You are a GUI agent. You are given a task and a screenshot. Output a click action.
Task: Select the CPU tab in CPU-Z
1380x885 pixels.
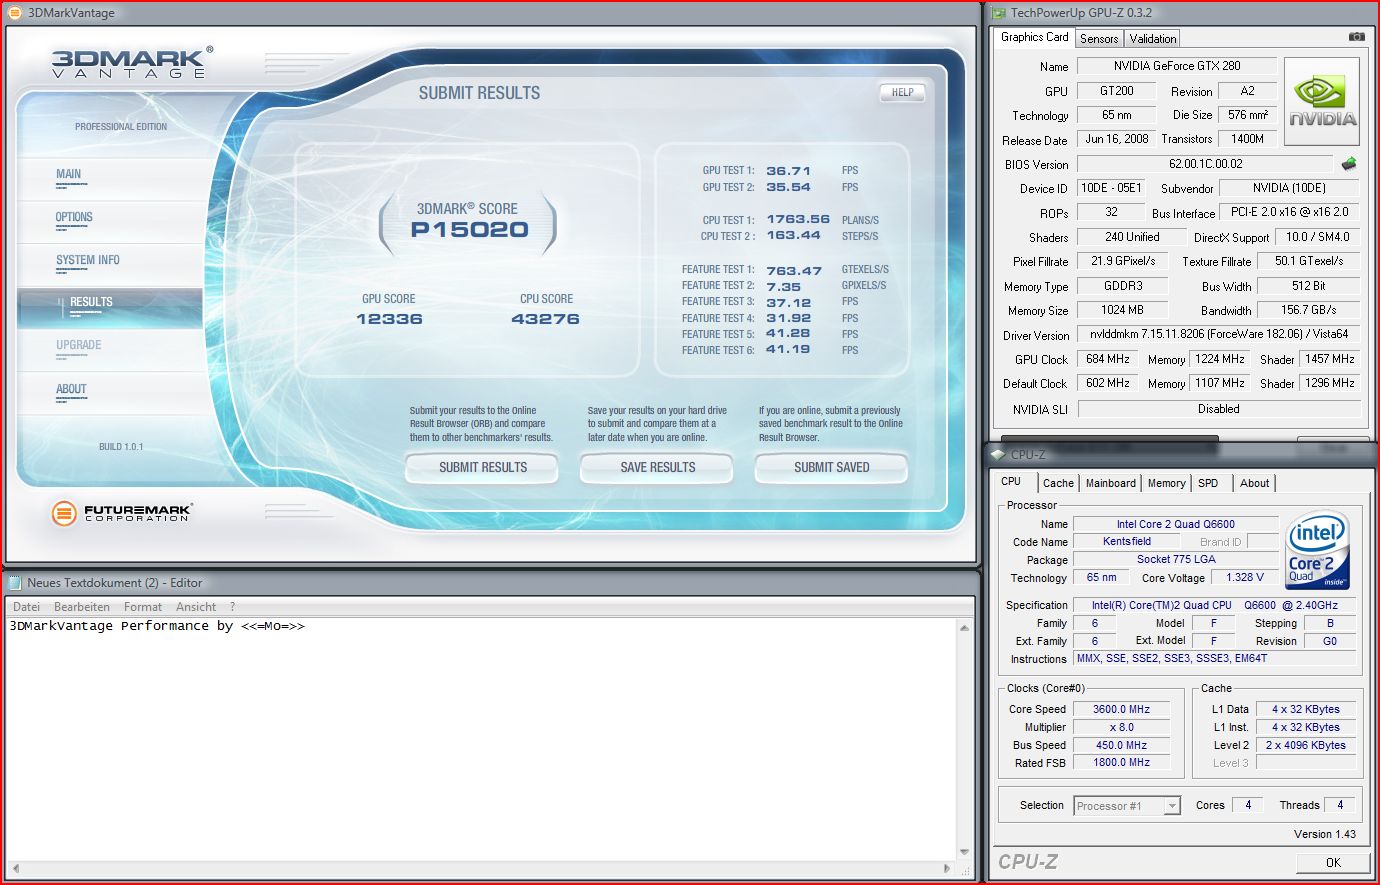tap(1011, 481)
